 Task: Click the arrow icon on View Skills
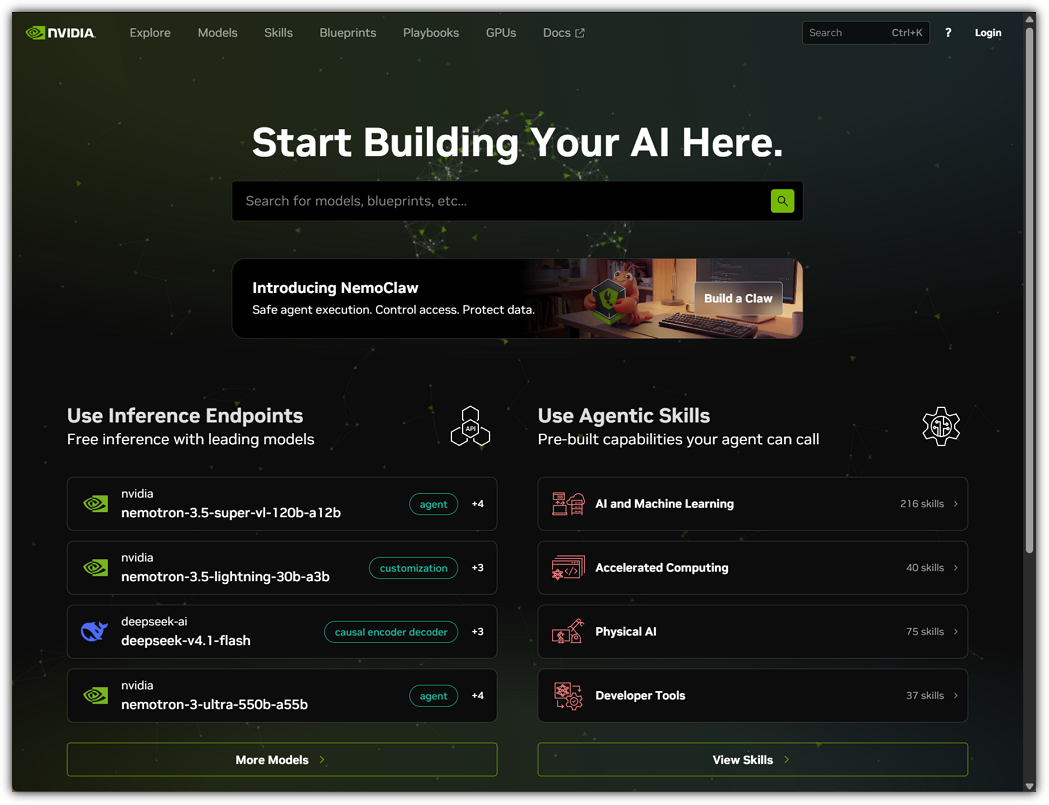tap(786, 759)
